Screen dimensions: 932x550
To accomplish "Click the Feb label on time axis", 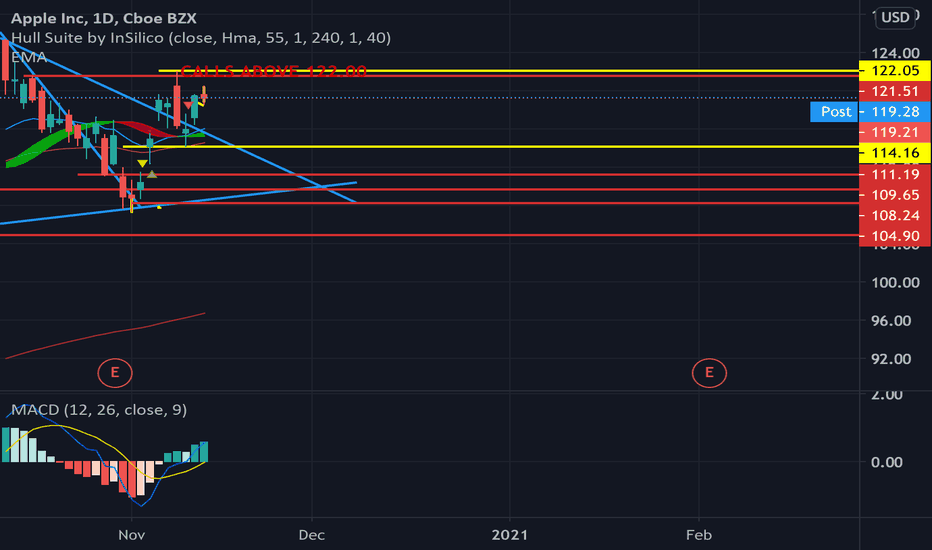I will tap(698, 535).
